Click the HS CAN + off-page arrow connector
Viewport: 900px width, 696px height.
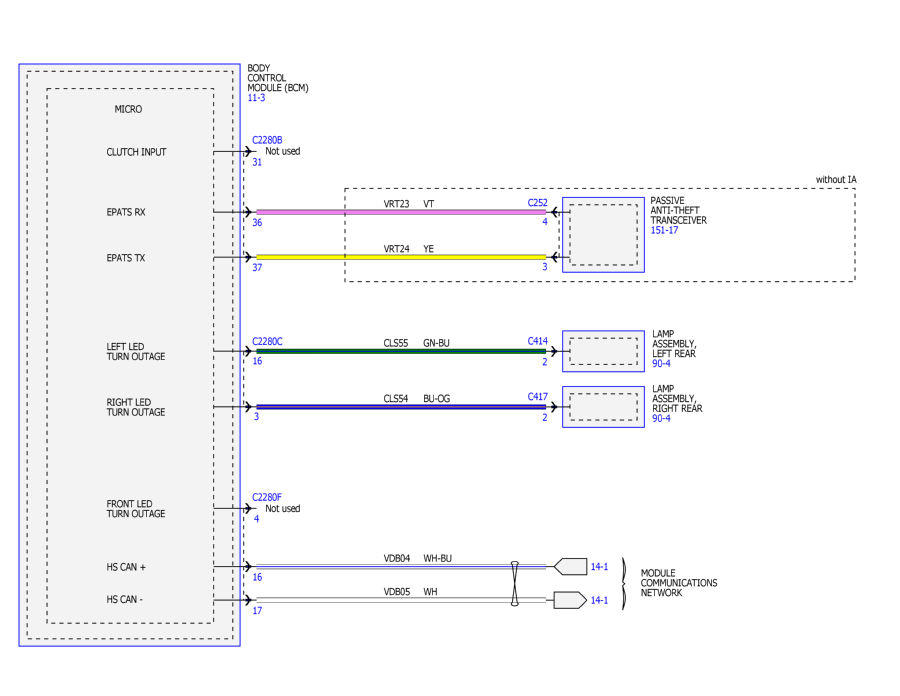[570, 566]
